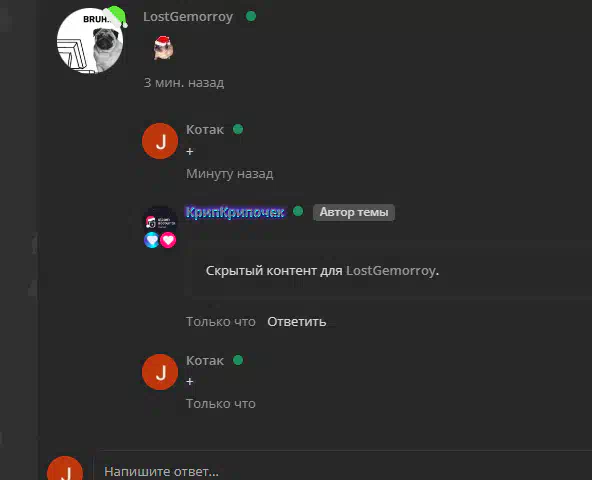Screen dimensions: 592x480
Task: Click the online dot near the second Котак
Action: tap(238, 360)
